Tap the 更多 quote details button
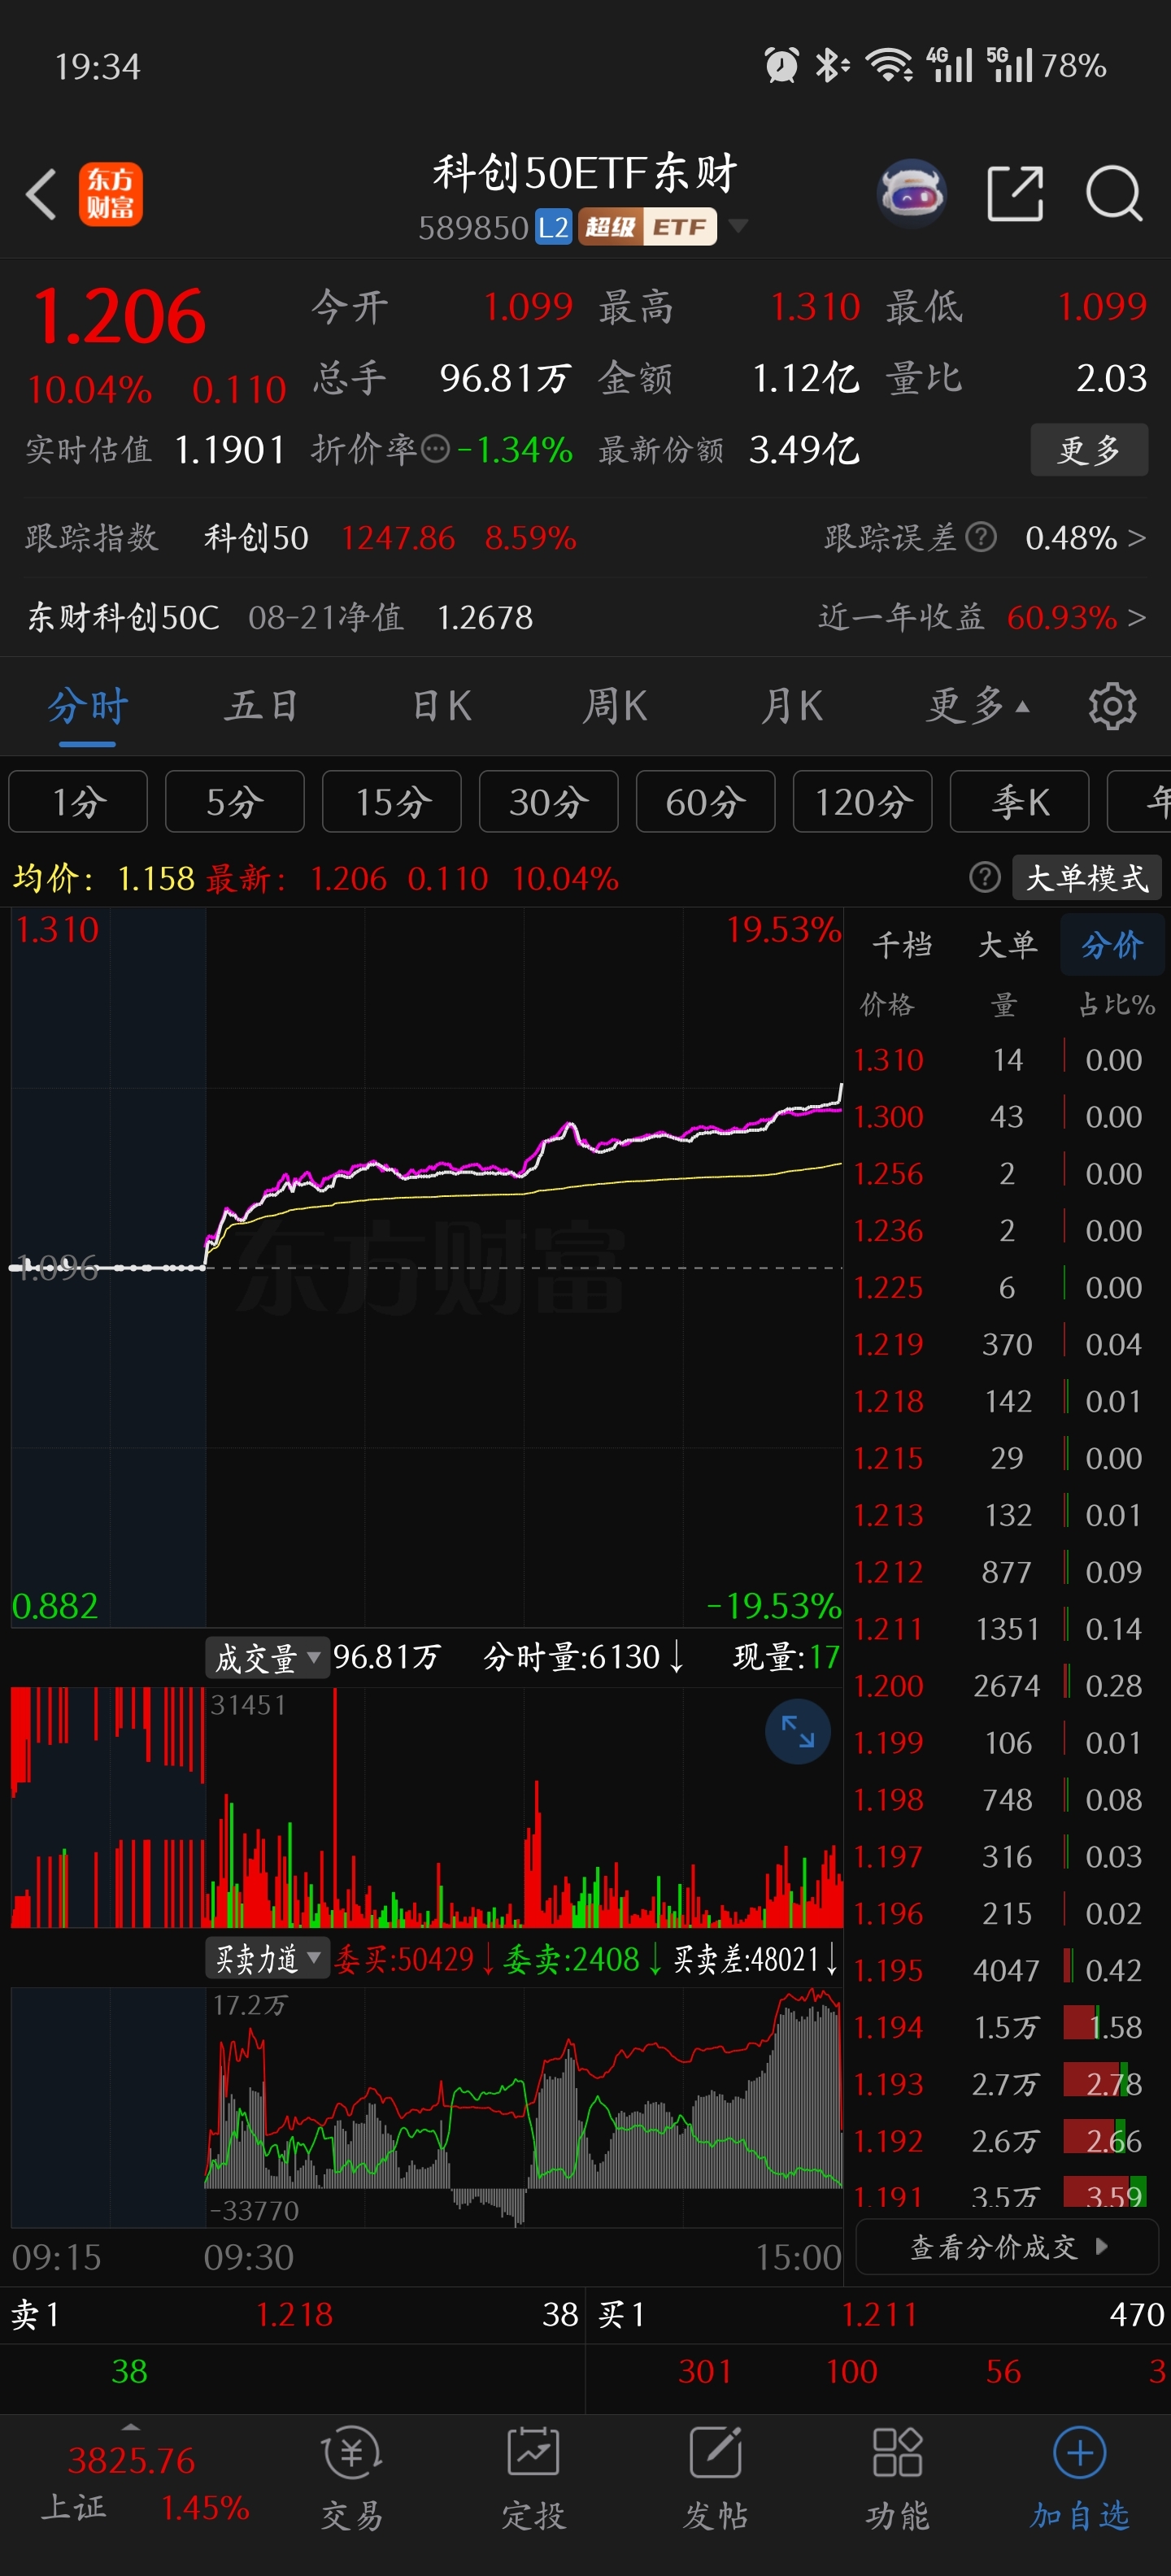 coord(1089,450)
